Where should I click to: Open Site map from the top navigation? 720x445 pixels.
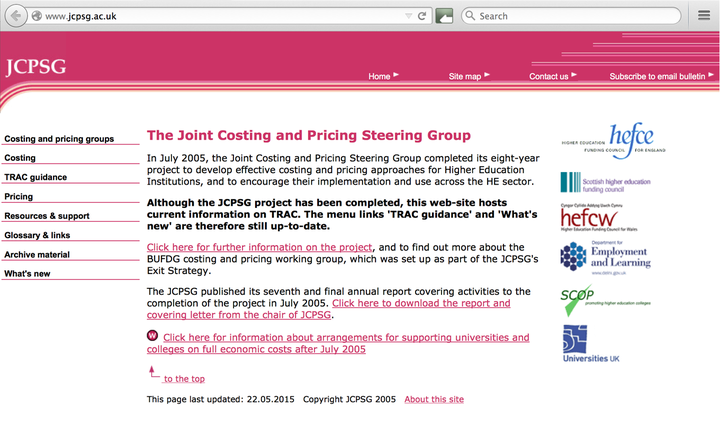pos(465,76)
